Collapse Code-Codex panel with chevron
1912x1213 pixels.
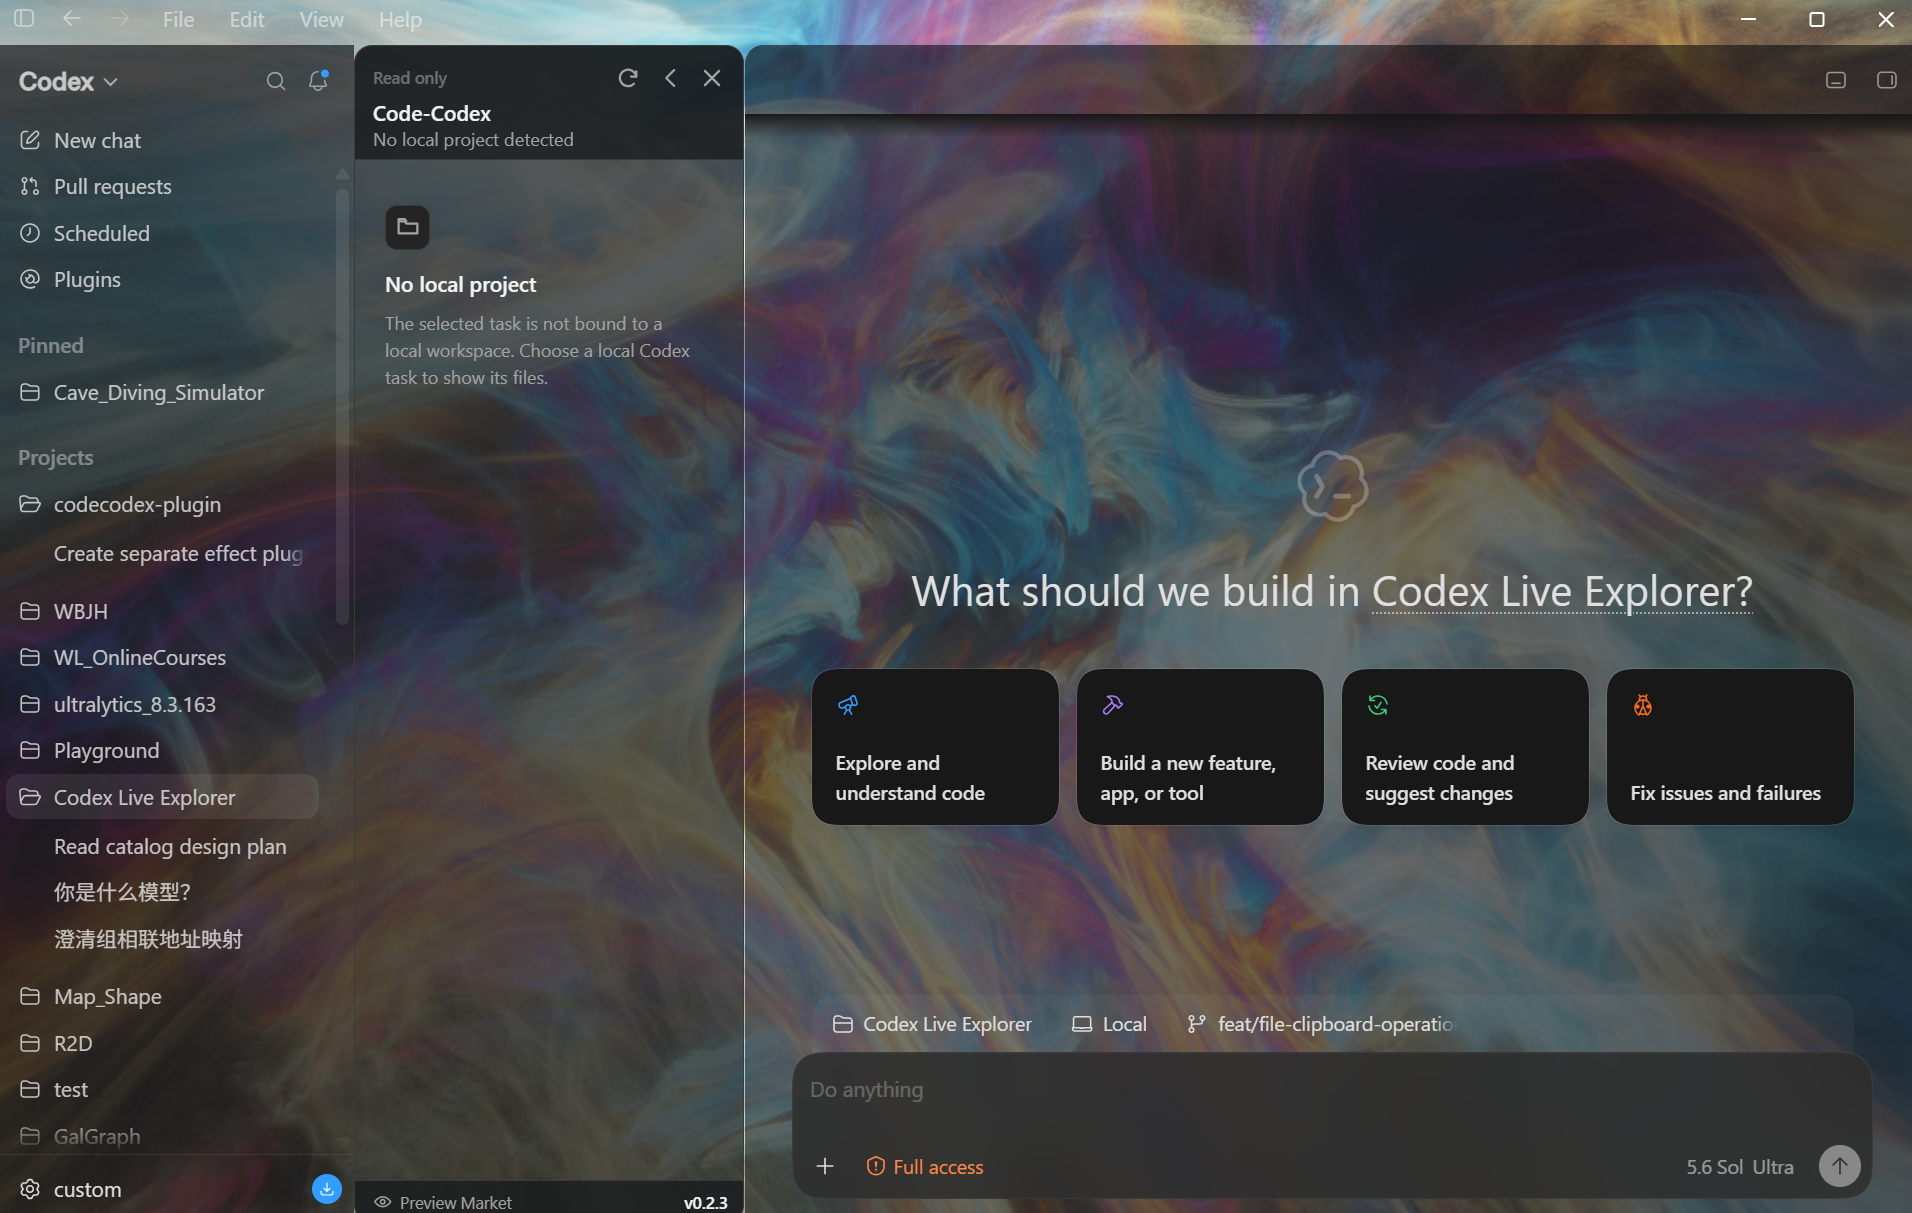670,78
